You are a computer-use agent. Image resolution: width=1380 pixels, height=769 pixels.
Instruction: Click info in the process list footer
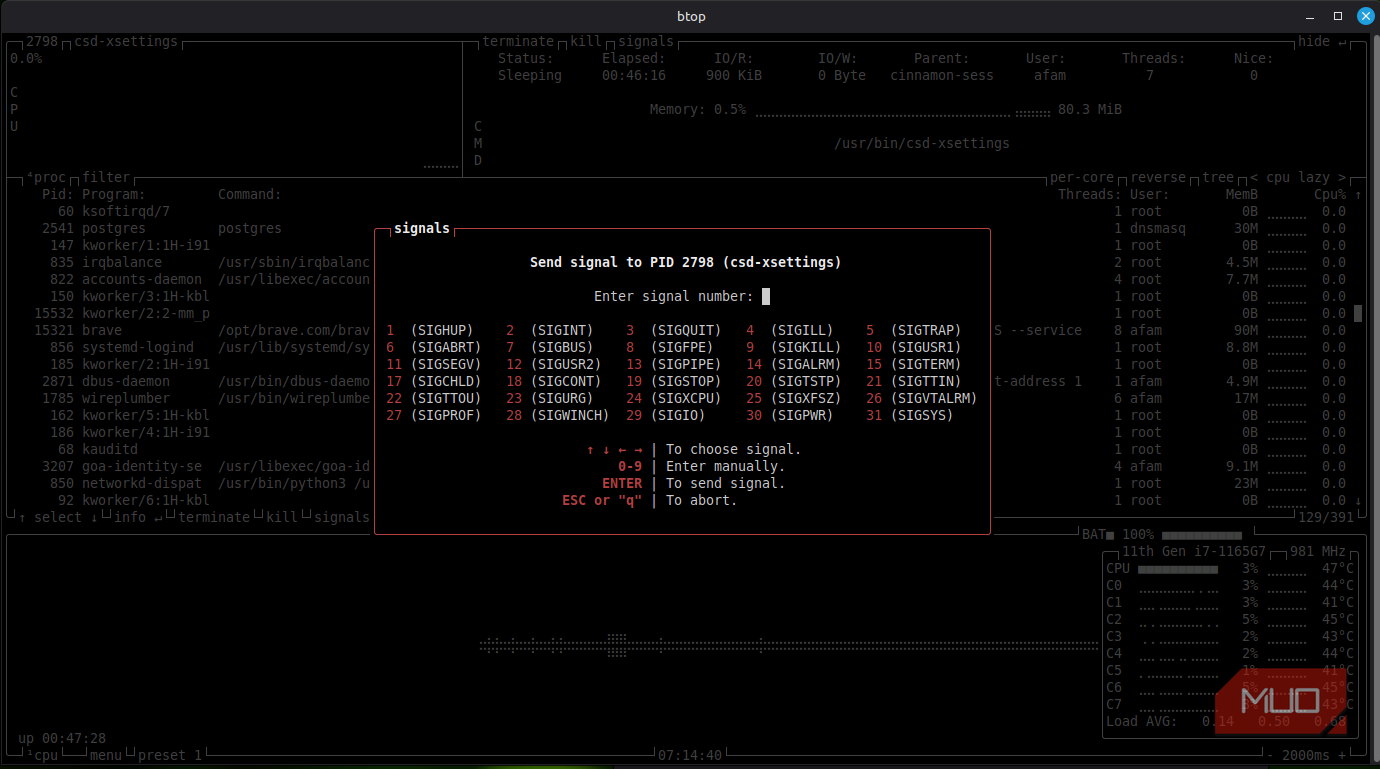tap(130, 517)
